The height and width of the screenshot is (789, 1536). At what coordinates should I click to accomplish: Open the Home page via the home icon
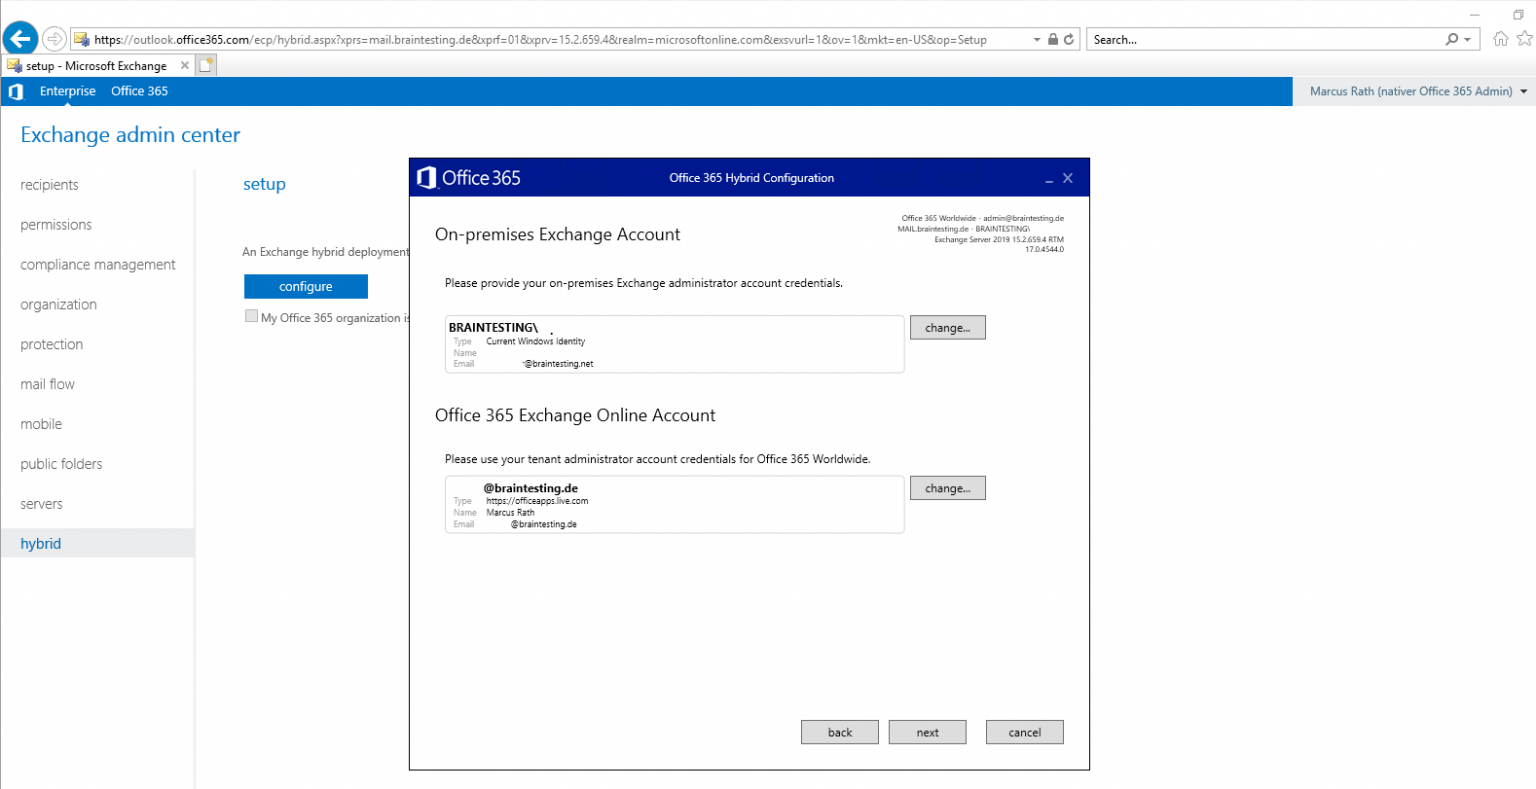click(1503, 38)
